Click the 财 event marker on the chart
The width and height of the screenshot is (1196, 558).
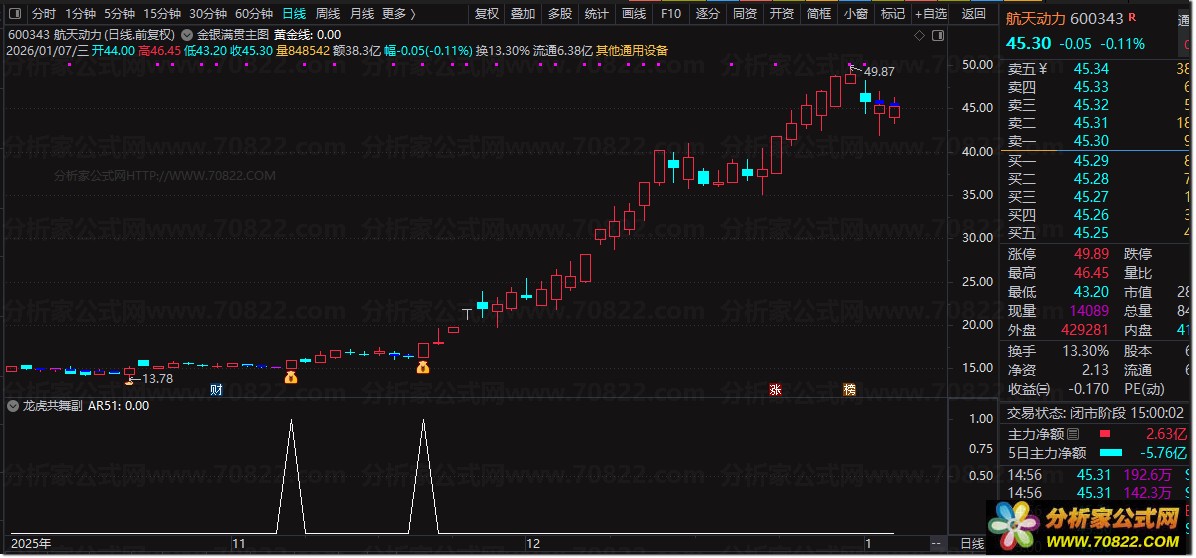click(x=216, y=390)
